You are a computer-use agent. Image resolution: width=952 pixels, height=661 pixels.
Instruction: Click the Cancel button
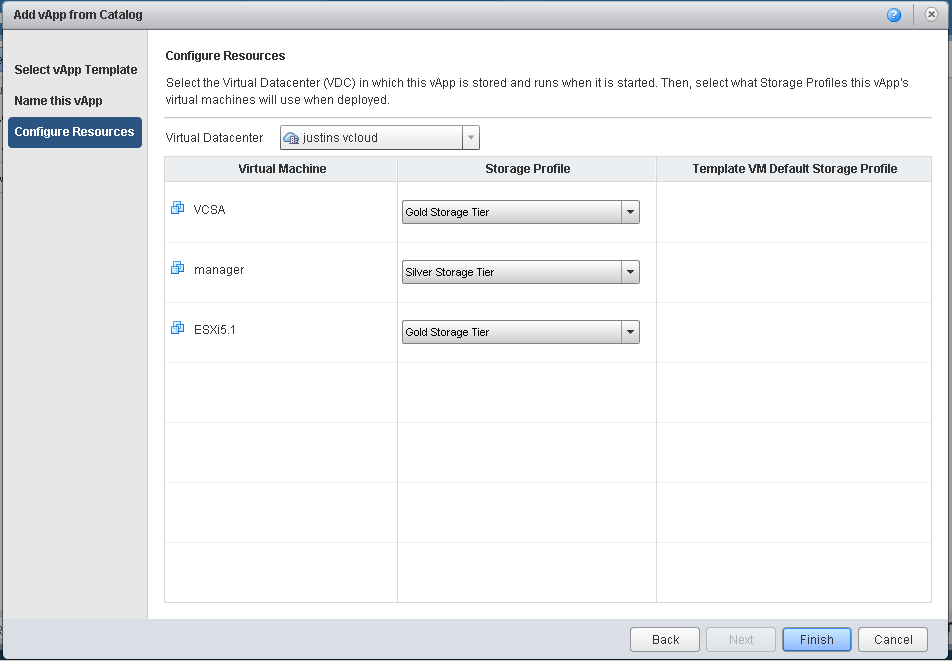coord(892,640)
